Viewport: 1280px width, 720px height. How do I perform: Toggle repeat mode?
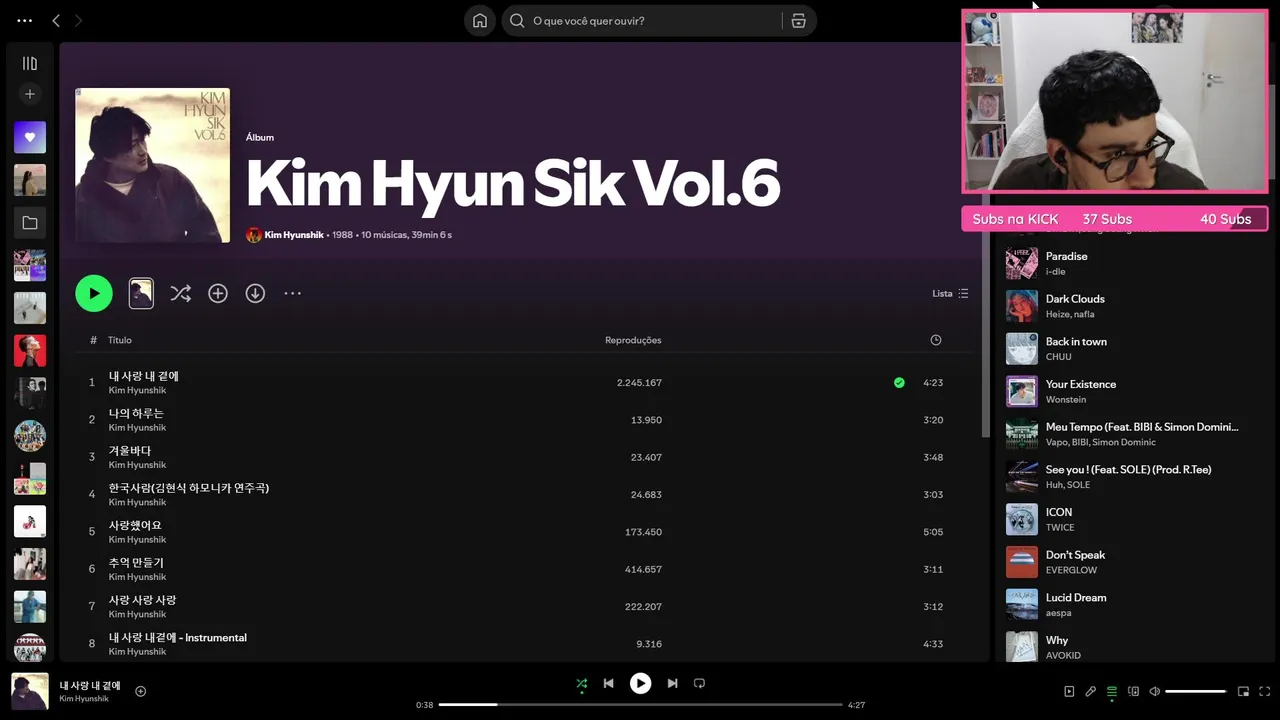[x=699, y=683]
